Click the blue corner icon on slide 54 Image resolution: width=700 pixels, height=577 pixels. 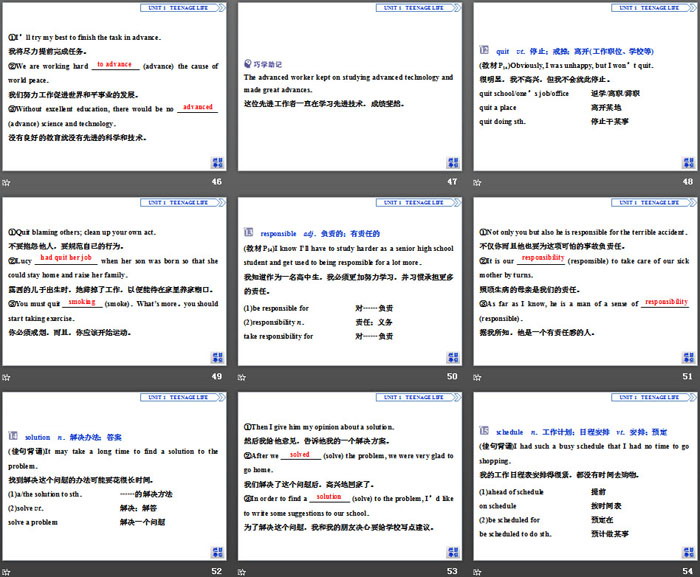coord(688,552)
